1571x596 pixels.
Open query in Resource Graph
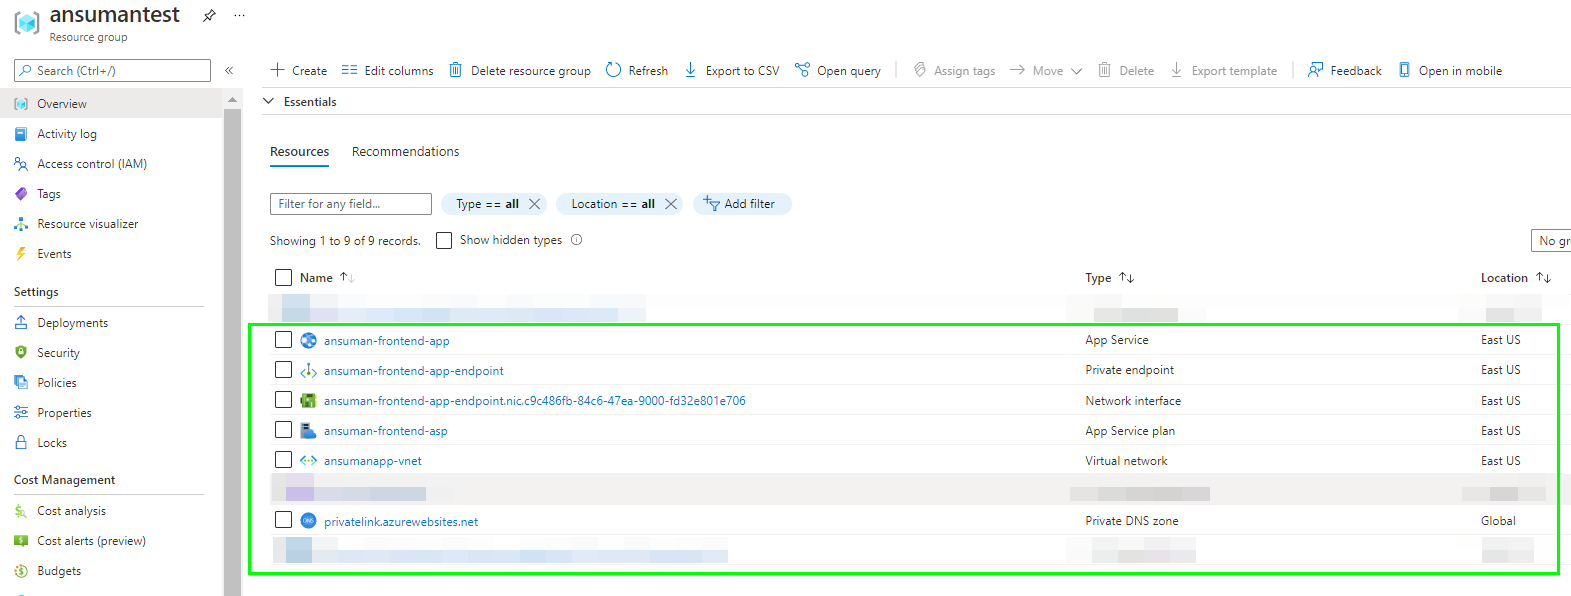point(837,71)
